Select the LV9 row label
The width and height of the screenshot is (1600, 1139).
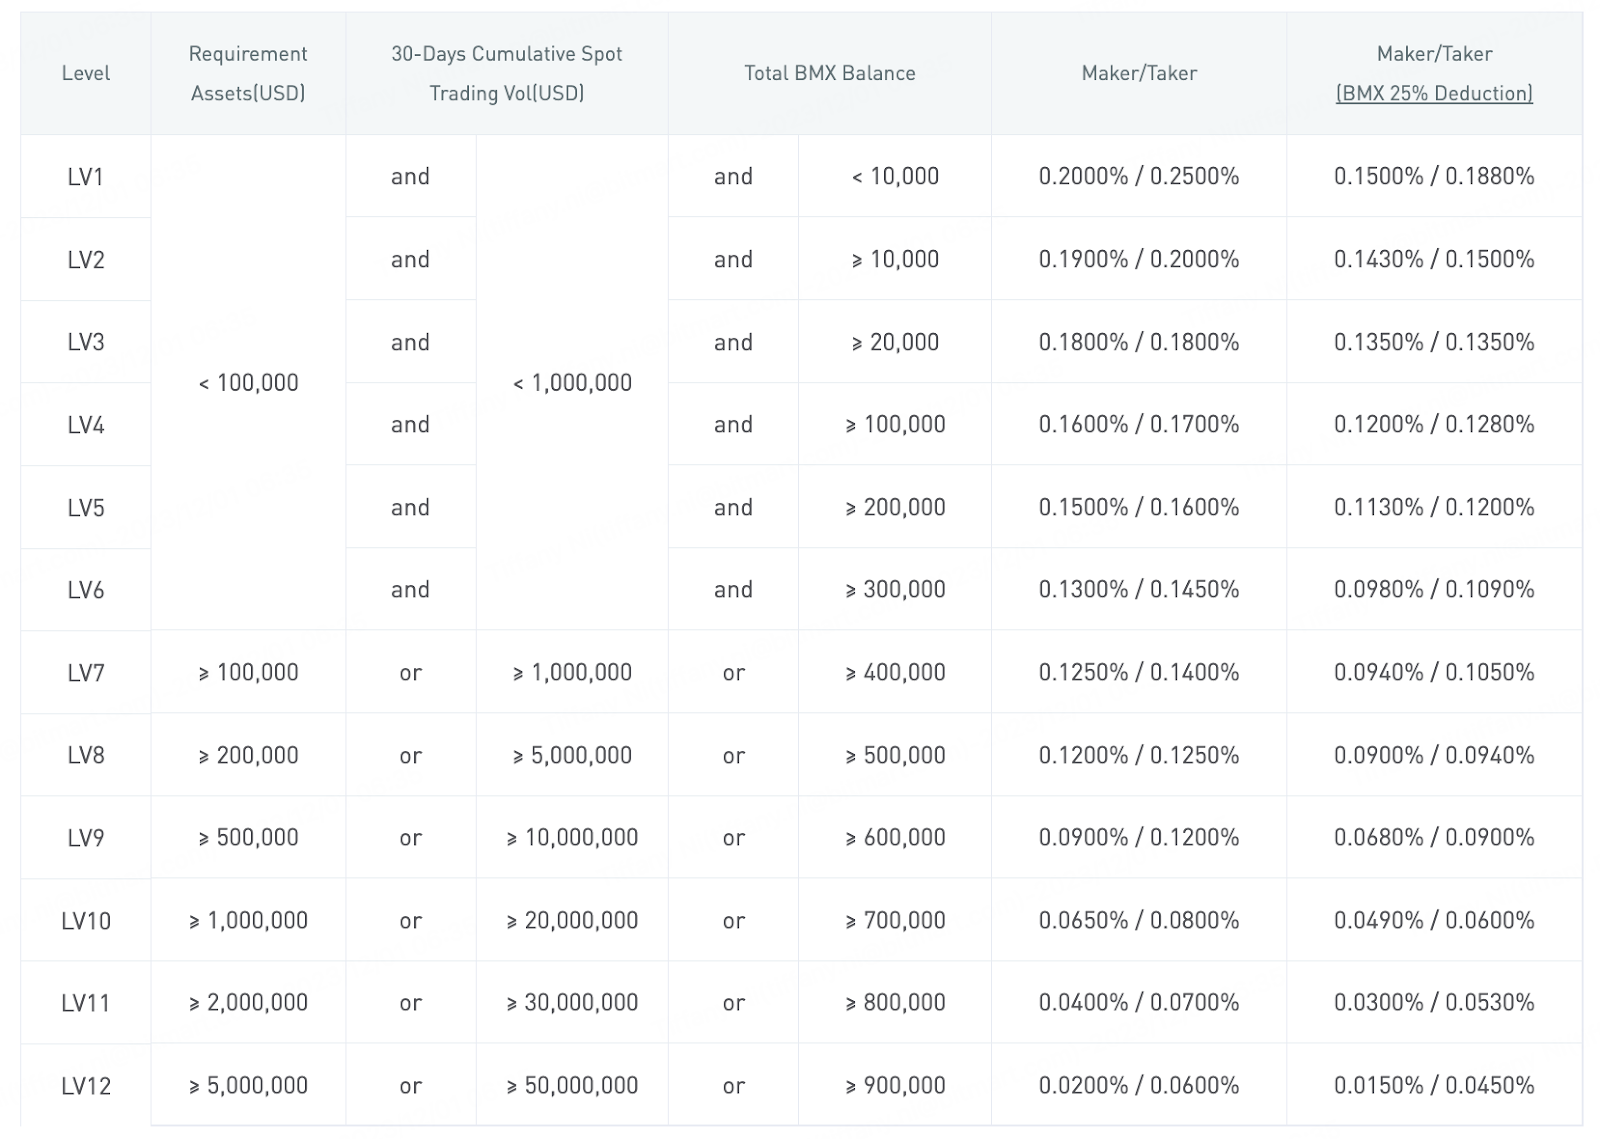coord(86,837)
